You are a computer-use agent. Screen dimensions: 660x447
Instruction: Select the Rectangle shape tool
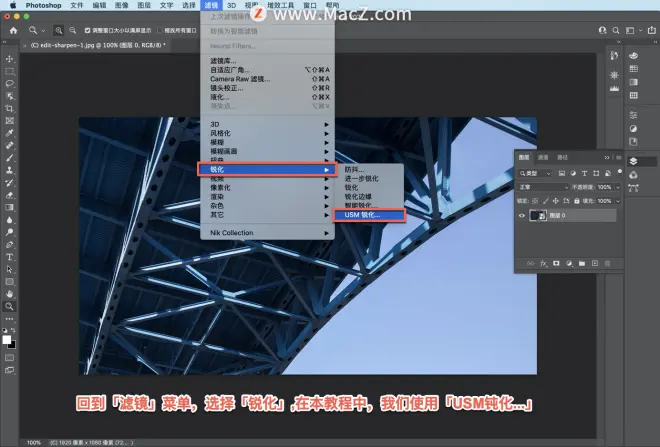click(x=9, y=282)
